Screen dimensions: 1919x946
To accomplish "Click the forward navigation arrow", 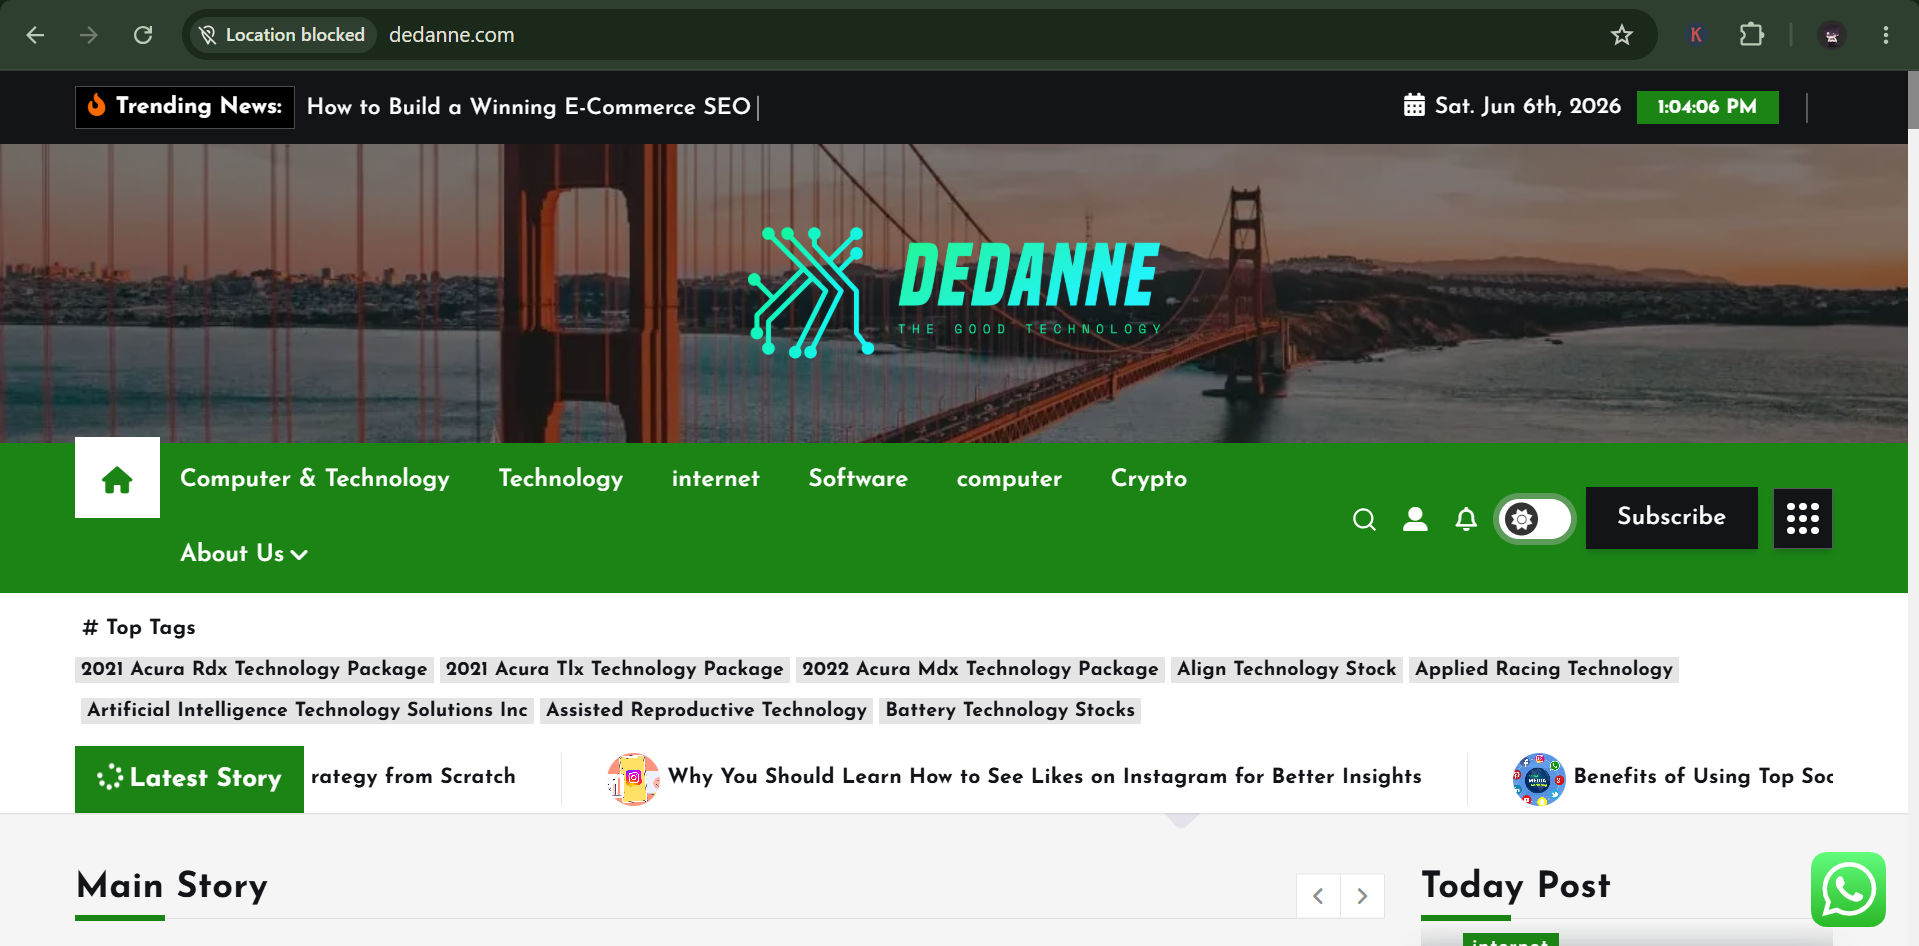I will coord(89,35).
